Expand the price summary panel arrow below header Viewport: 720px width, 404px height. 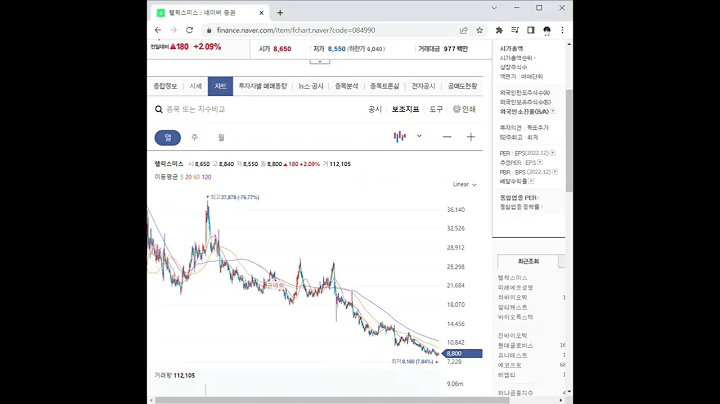[320, 61]
